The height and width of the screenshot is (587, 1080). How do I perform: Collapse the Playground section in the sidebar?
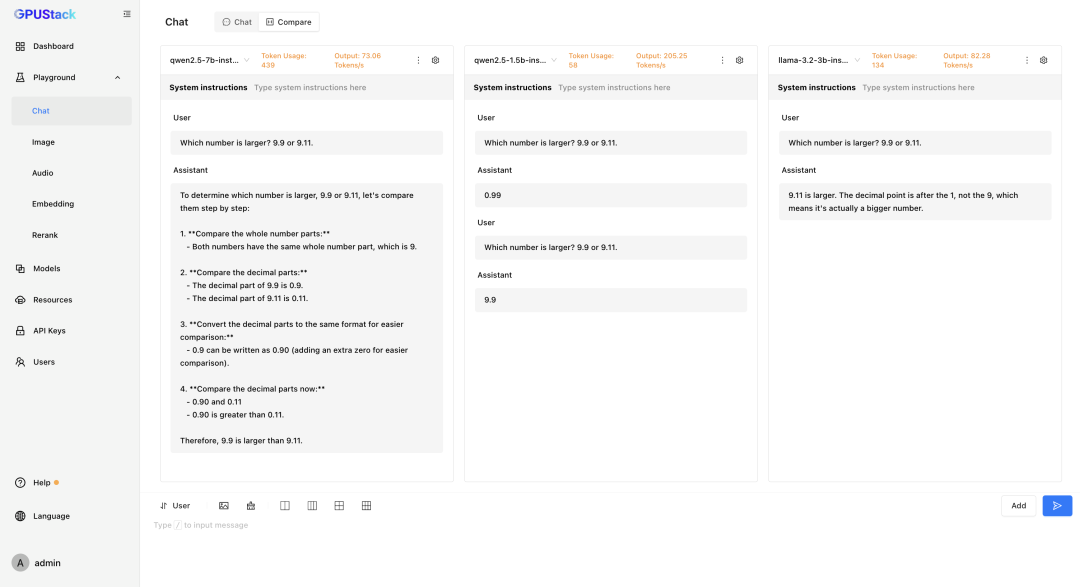(117, 77)
